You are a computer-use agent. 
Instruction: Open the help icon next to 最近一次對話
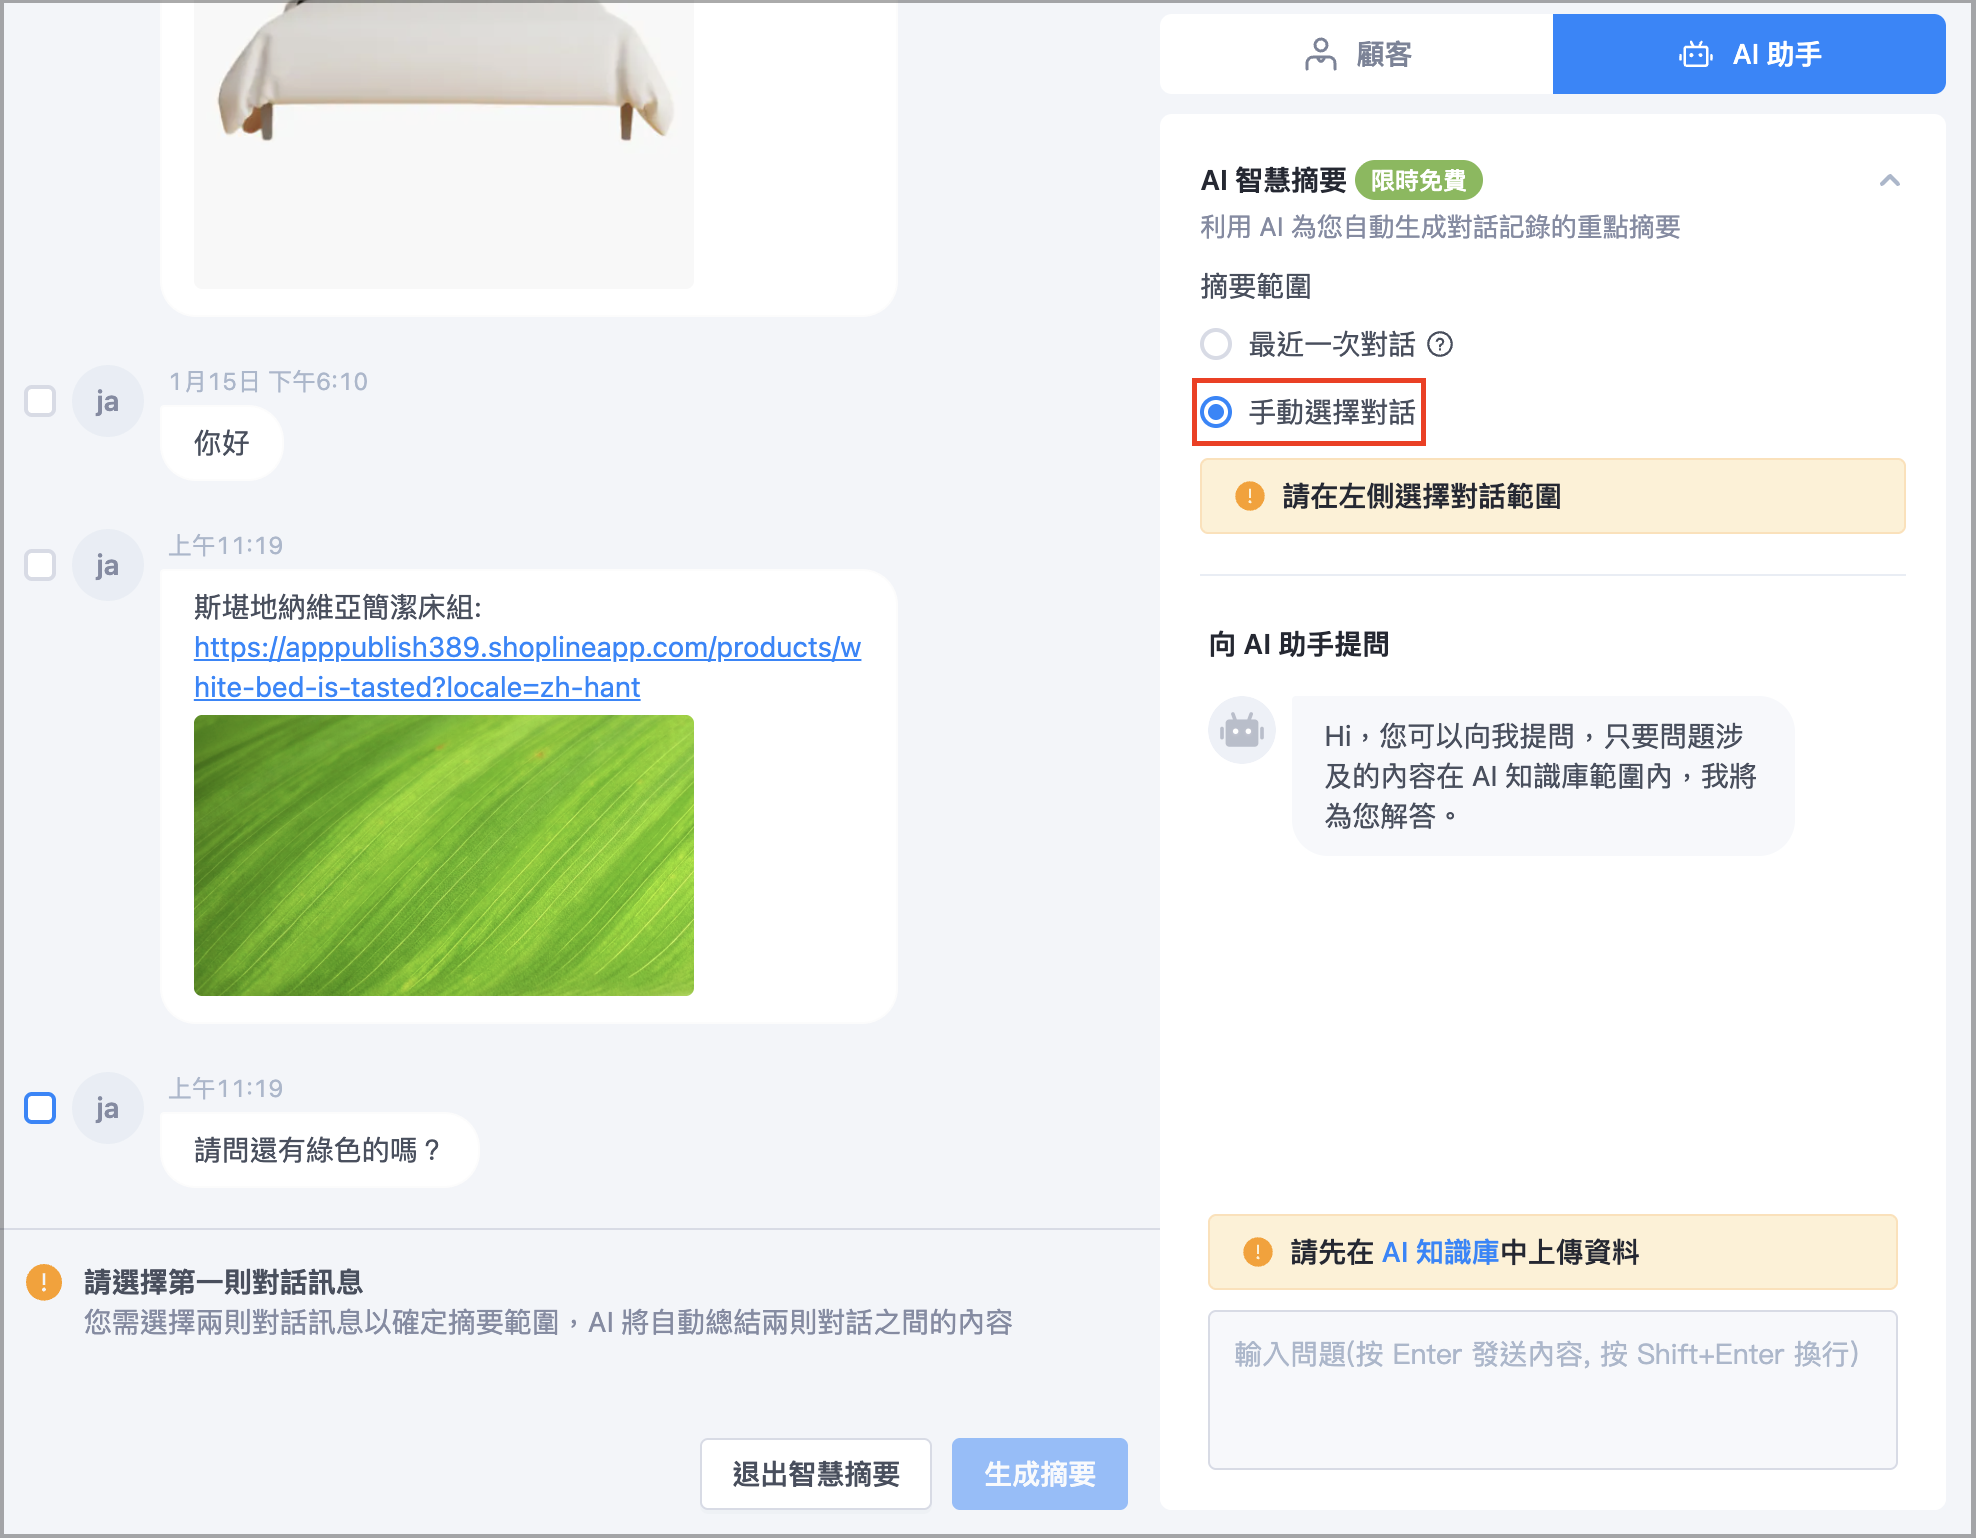(x=1440, y=344)
